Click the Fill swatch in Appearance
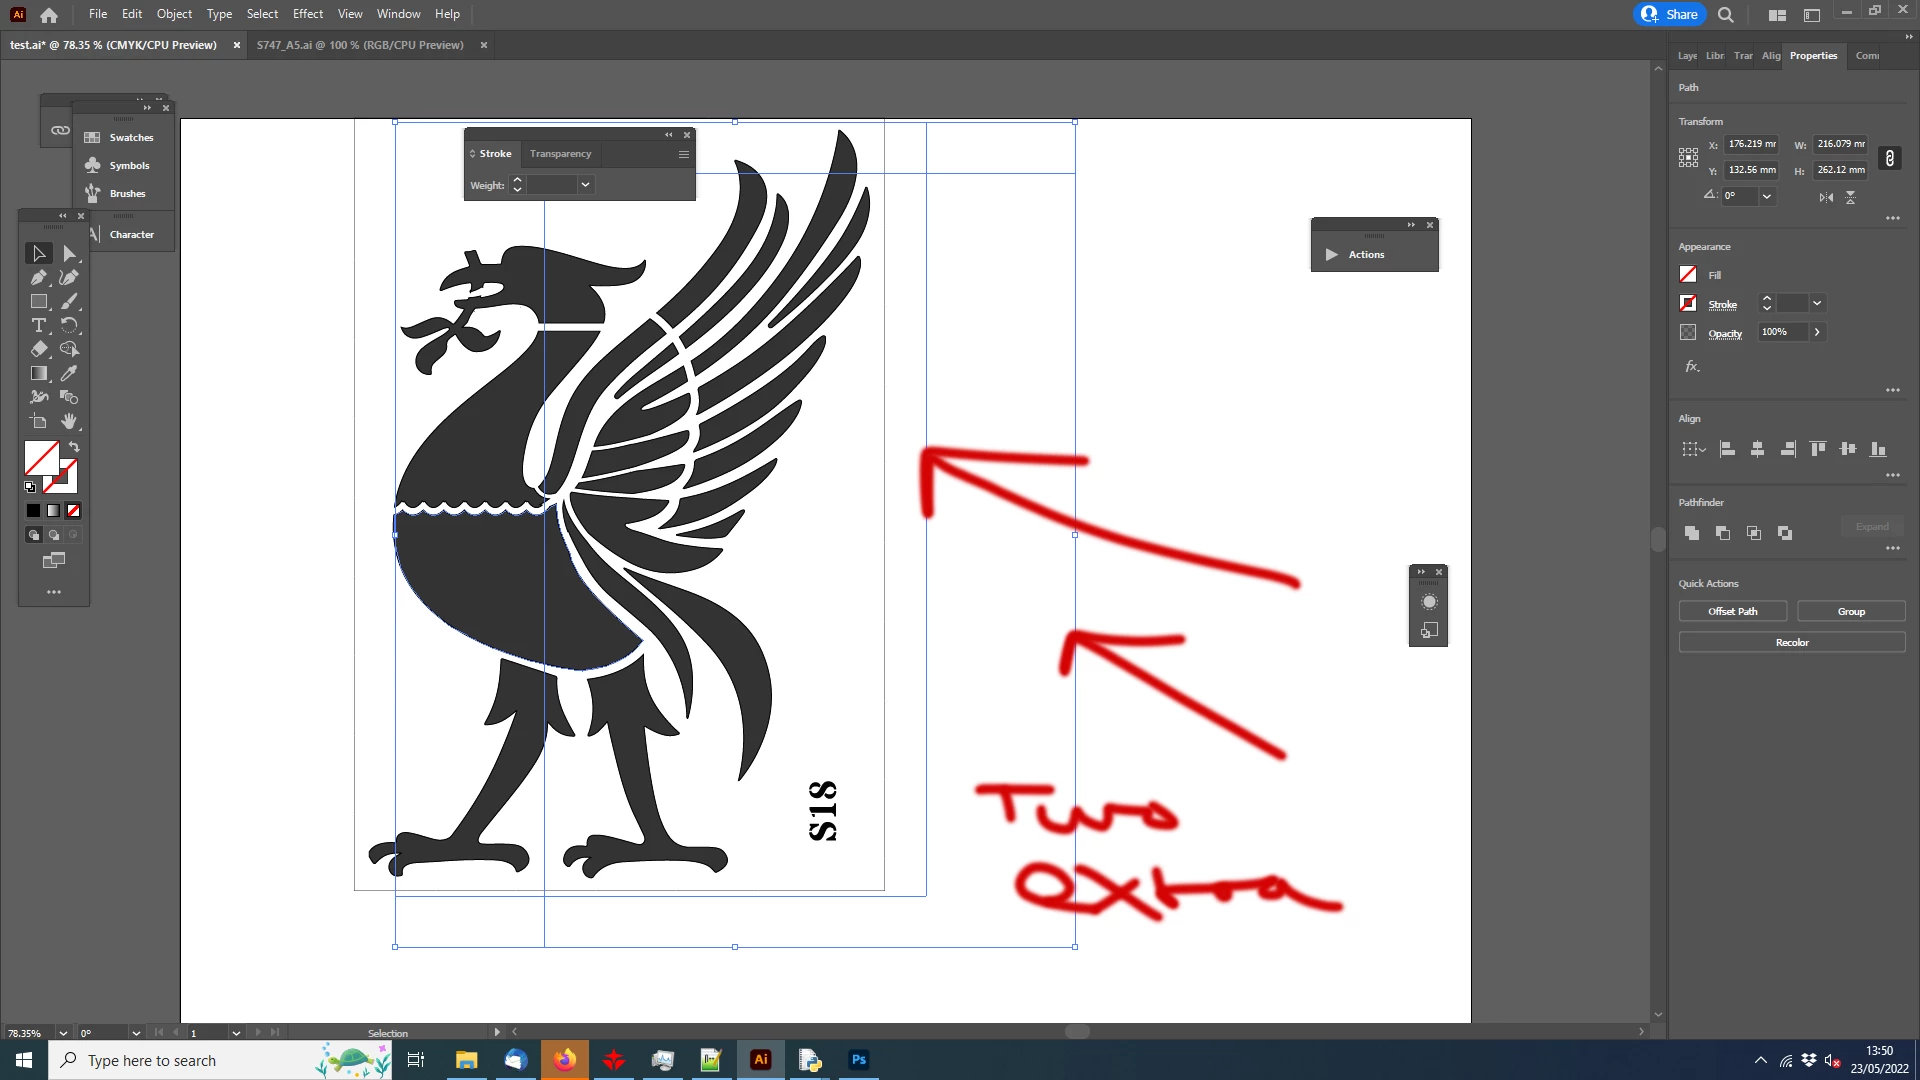 click(x=1688, y=275)
